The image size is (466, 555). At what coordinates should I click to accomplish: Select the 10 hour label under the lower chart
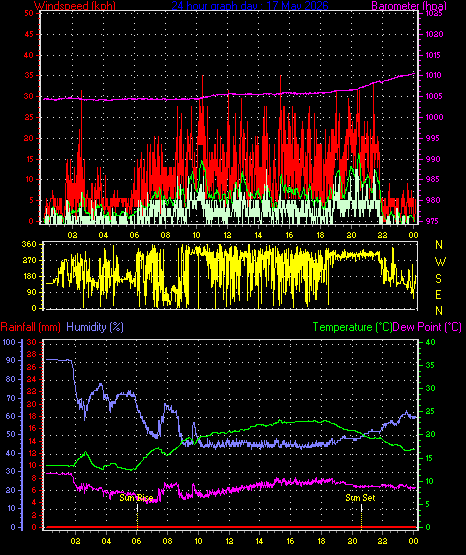coord(199,541)
